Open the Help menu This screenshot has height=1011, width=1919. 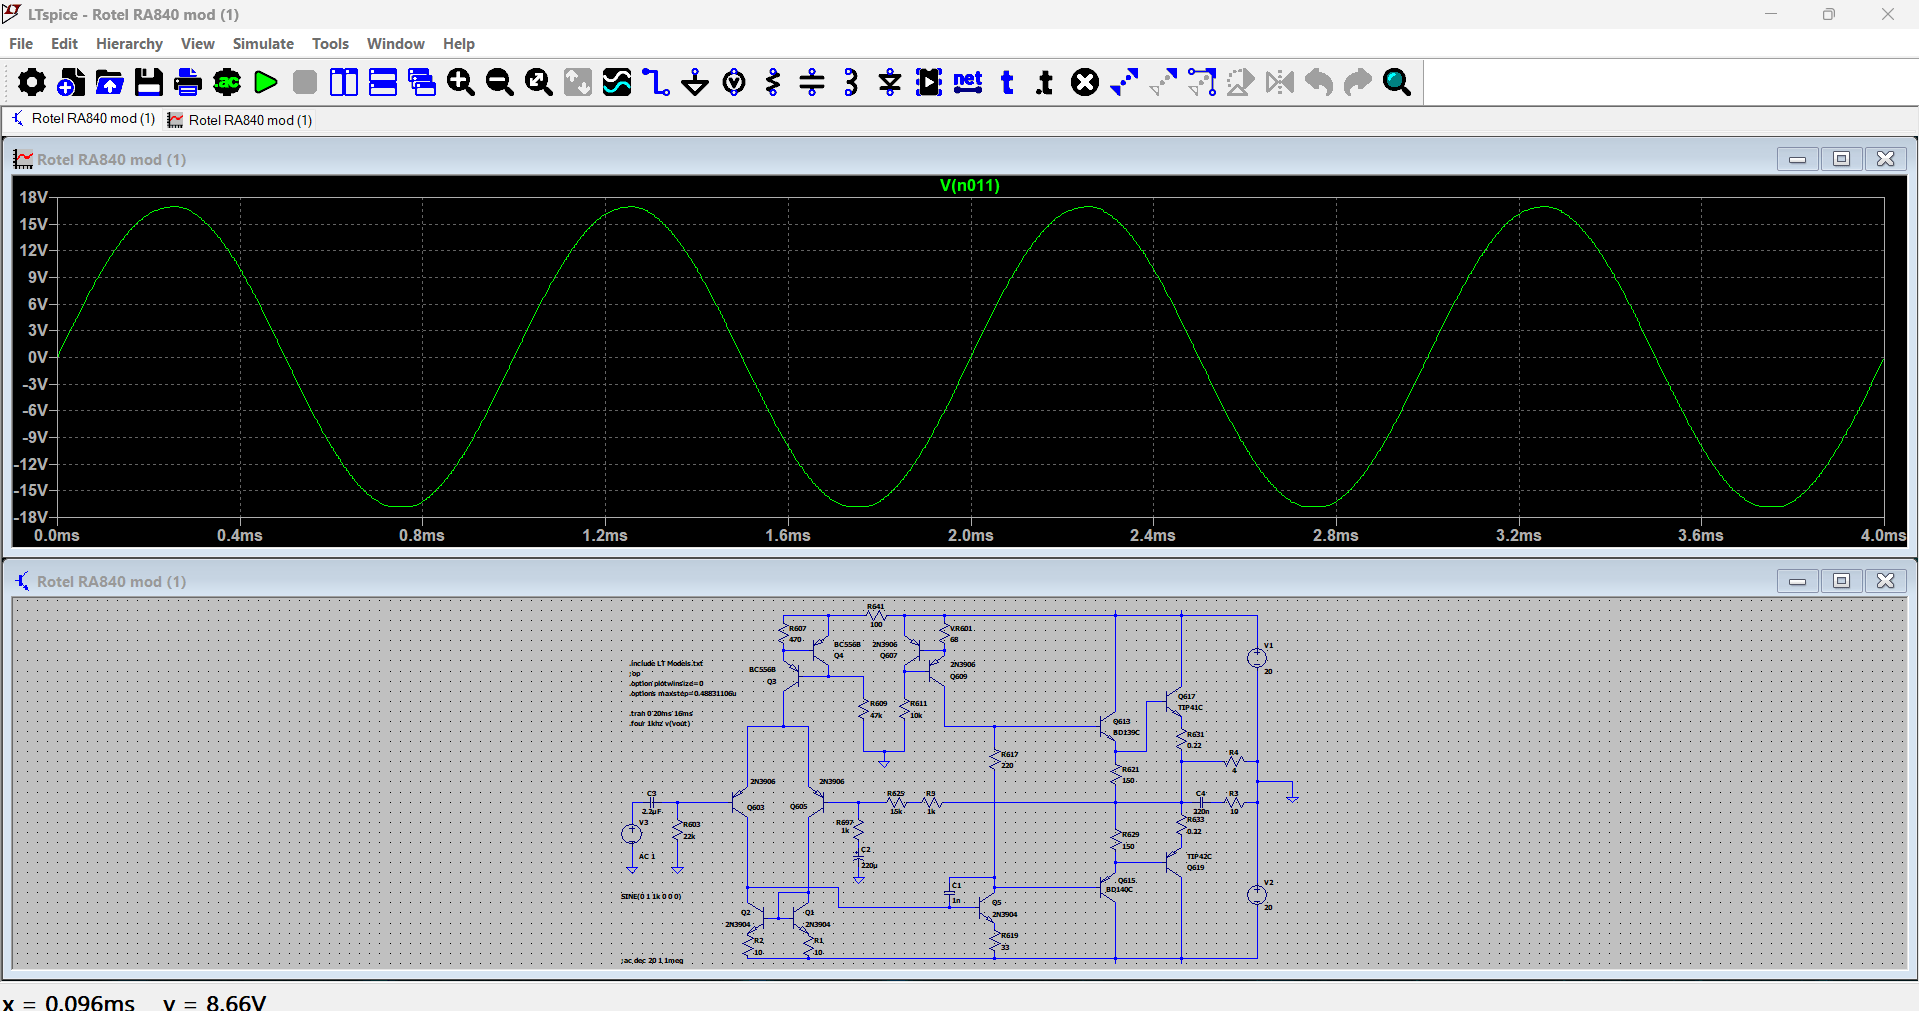458,44
